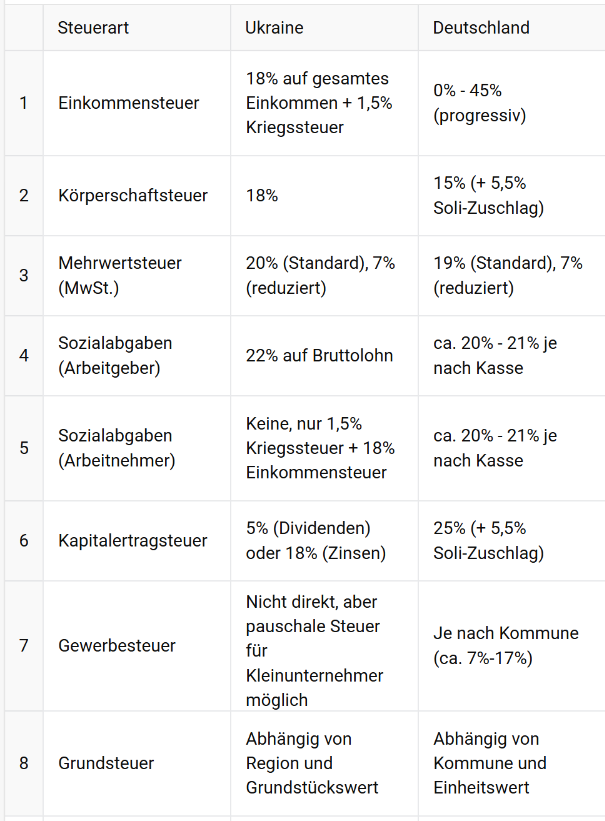Screen dimensions: 605x821
Task: Select row number 1
Action: 24,103
